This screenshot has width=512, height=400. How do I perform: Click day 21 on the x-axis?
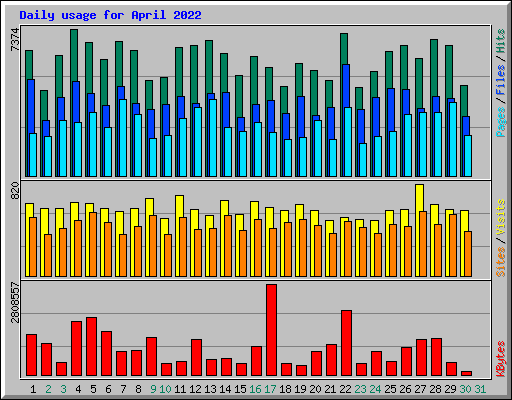click(330, 389)
